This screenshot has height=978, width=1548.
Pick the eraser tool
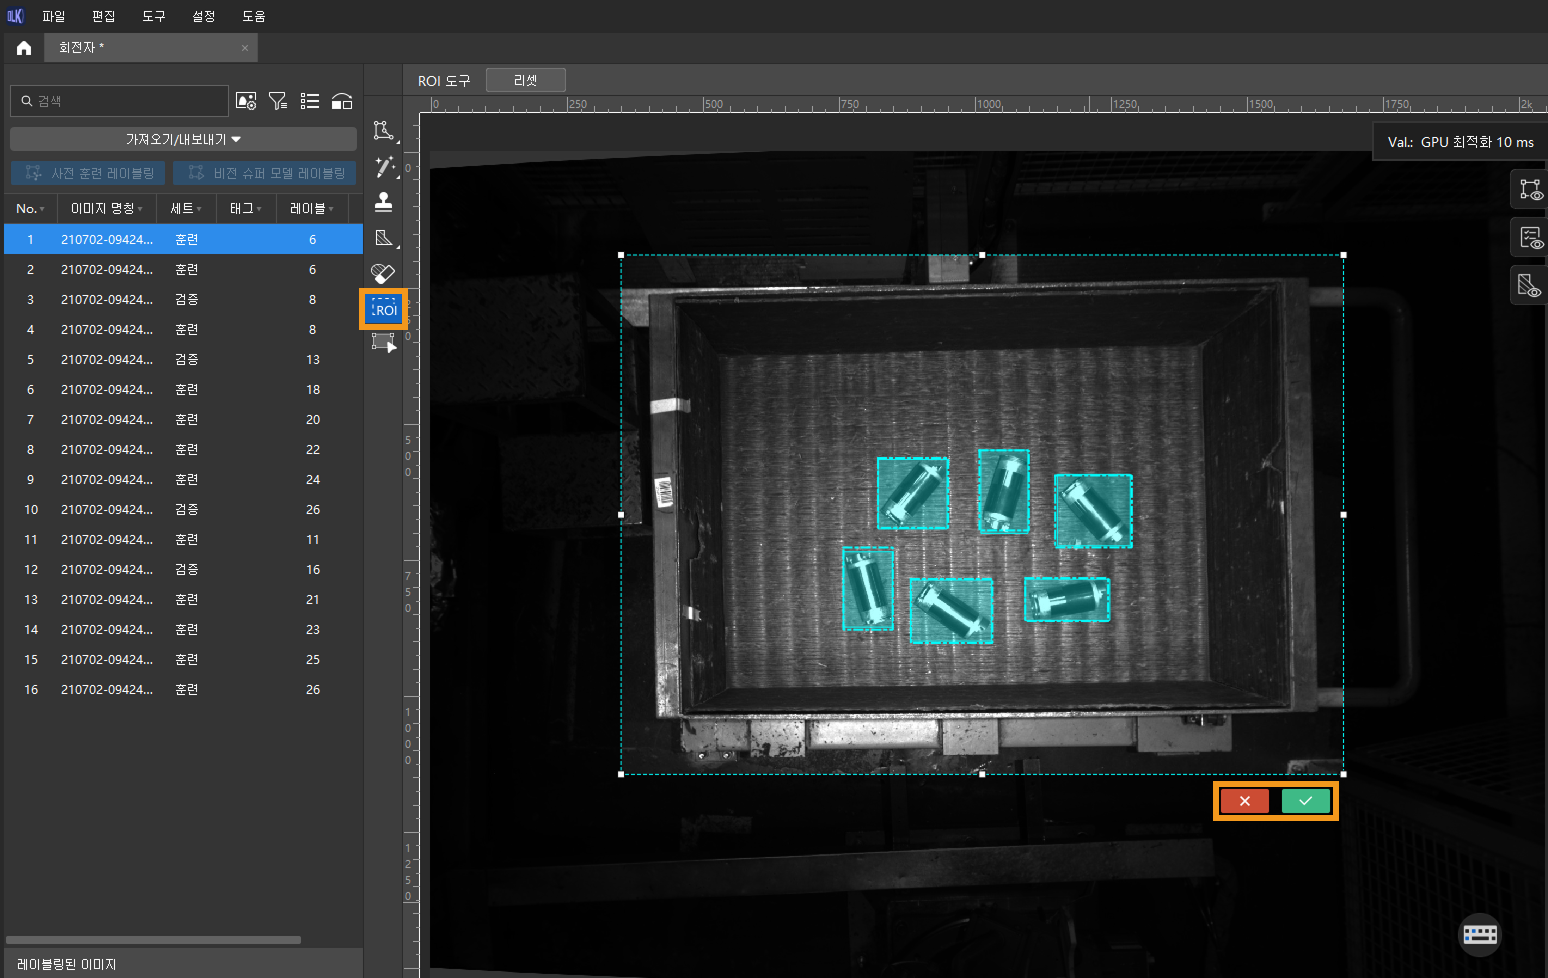pos(383,273)
